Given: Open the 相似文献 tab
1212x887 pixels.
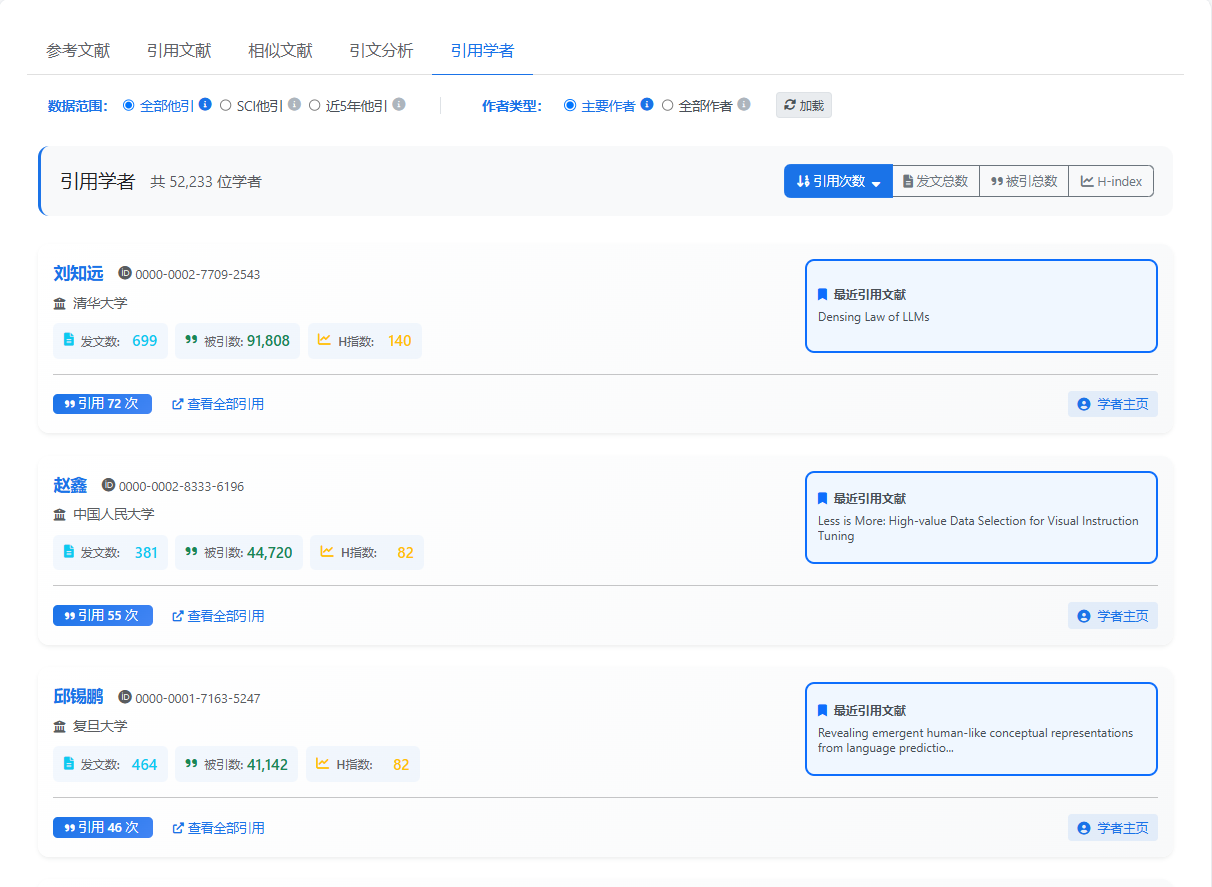Looking at the screenshot, I should click(280, 50).
